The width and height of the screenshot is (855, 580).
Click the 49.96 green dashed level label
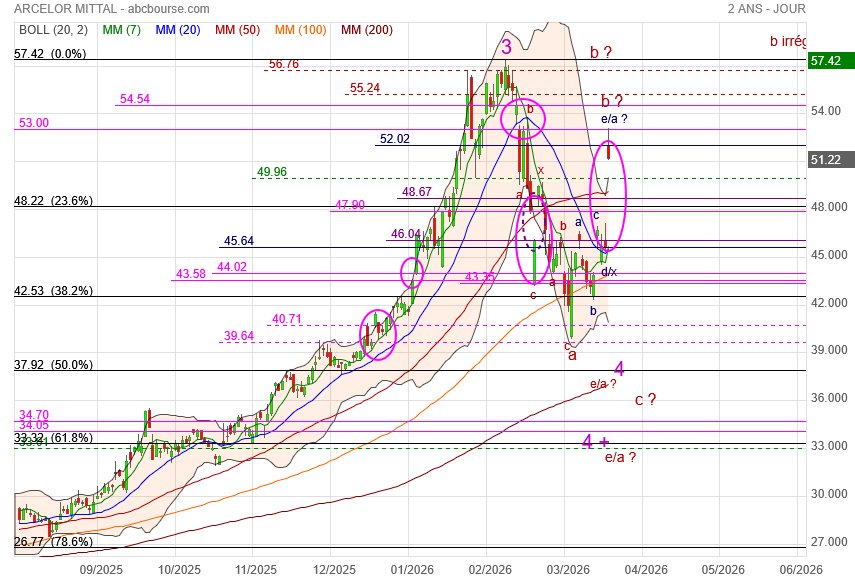tap(272, 172)
